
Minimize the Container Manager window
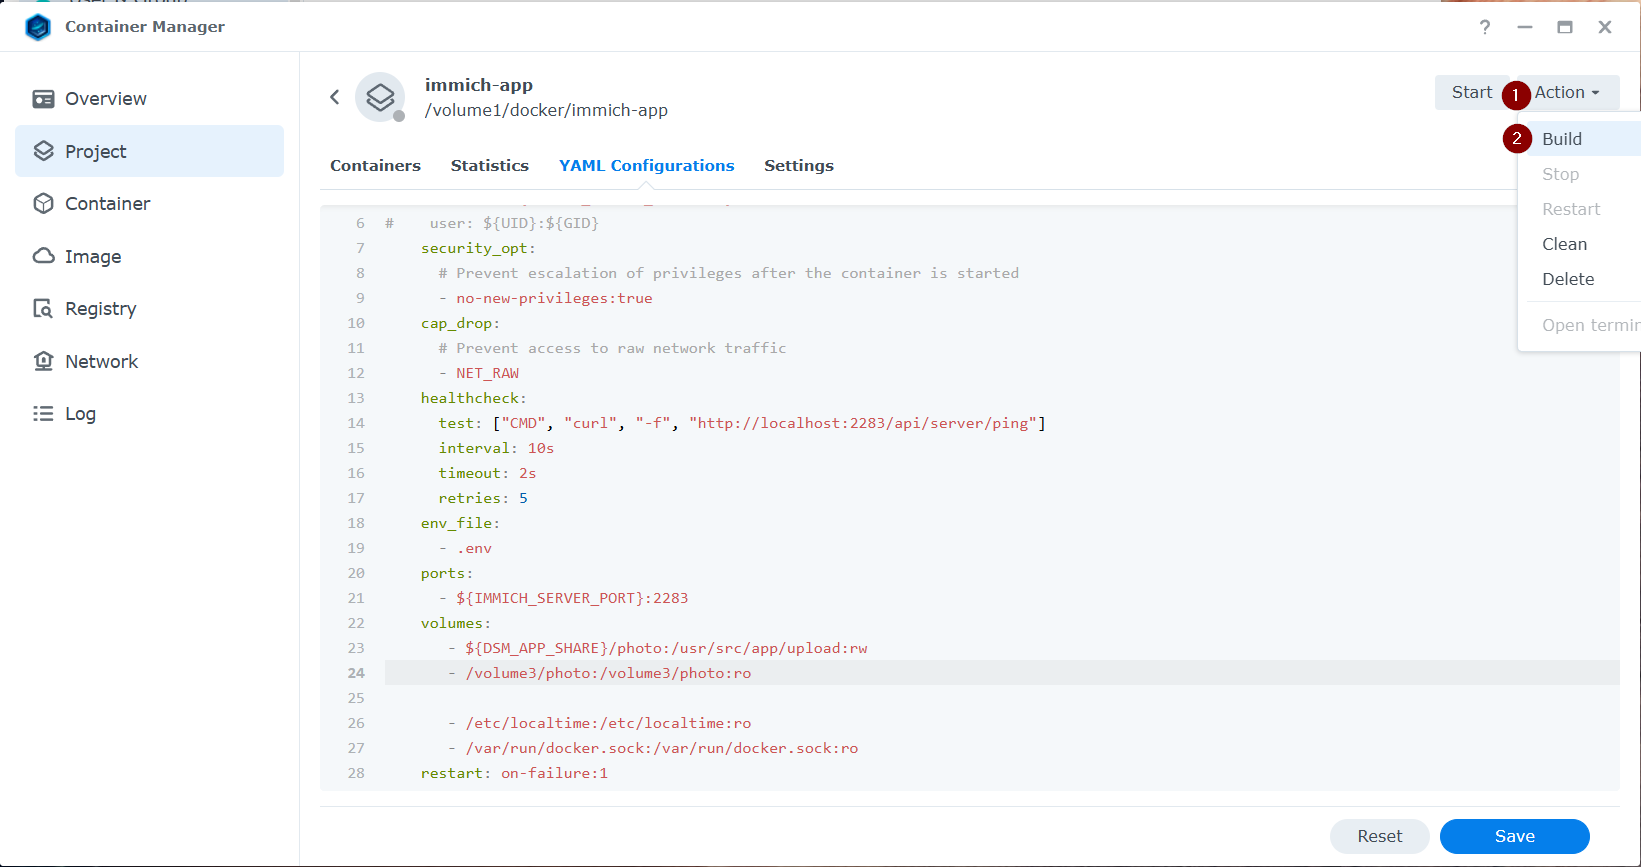tap(1525, 27)
